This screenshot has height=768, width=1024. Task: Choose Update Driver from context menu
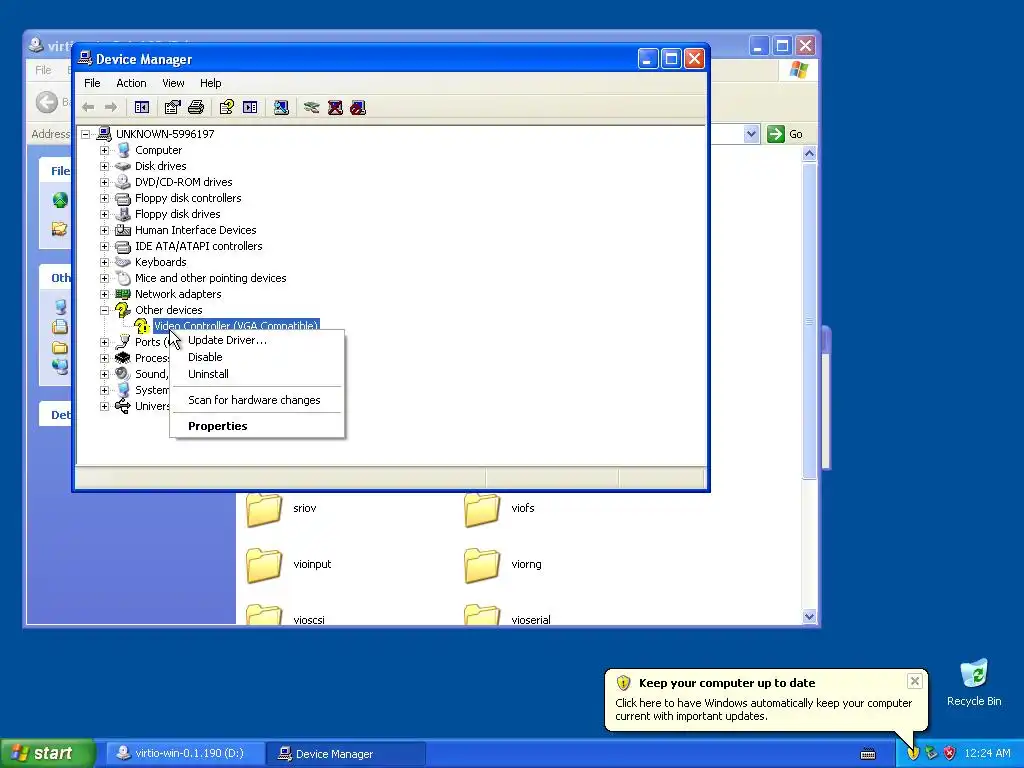click(x=256, y=340)
